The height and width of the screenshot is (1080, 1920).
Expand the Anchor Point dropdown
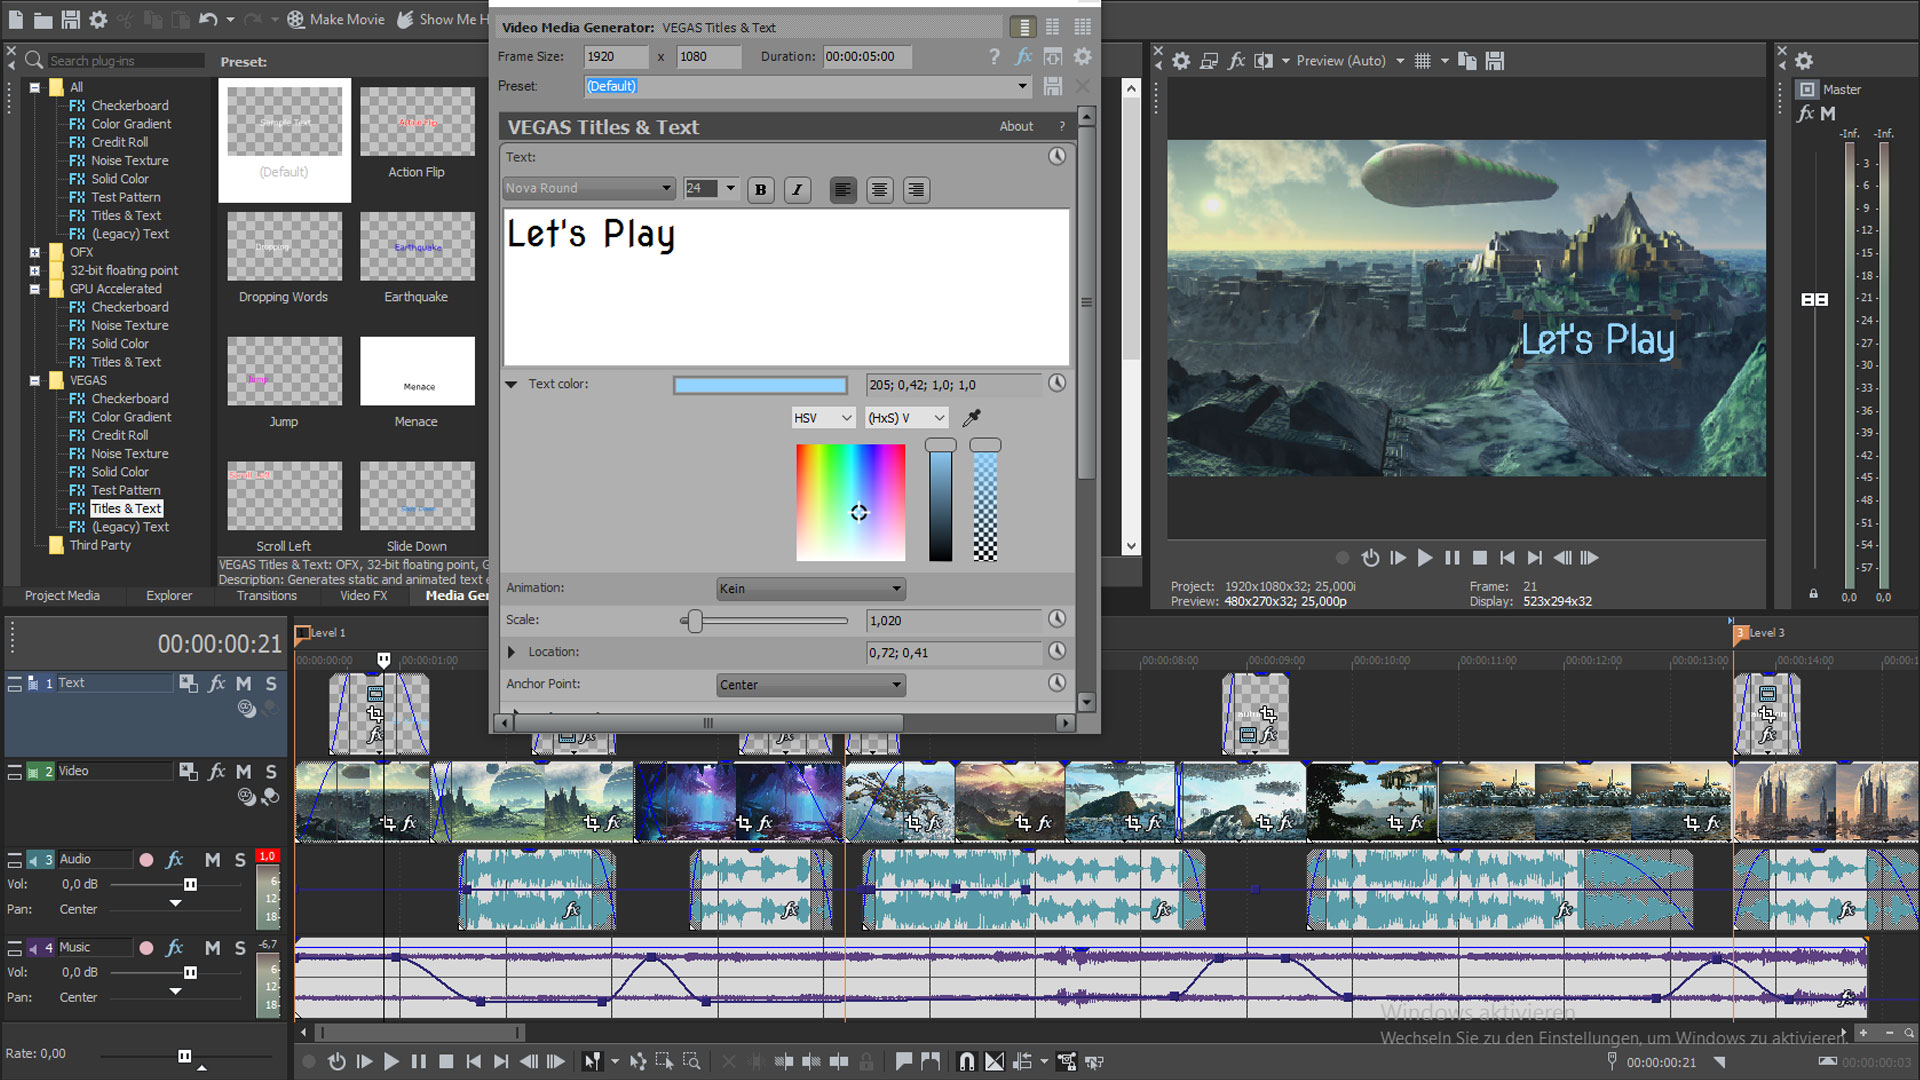(x=895, y=683)
